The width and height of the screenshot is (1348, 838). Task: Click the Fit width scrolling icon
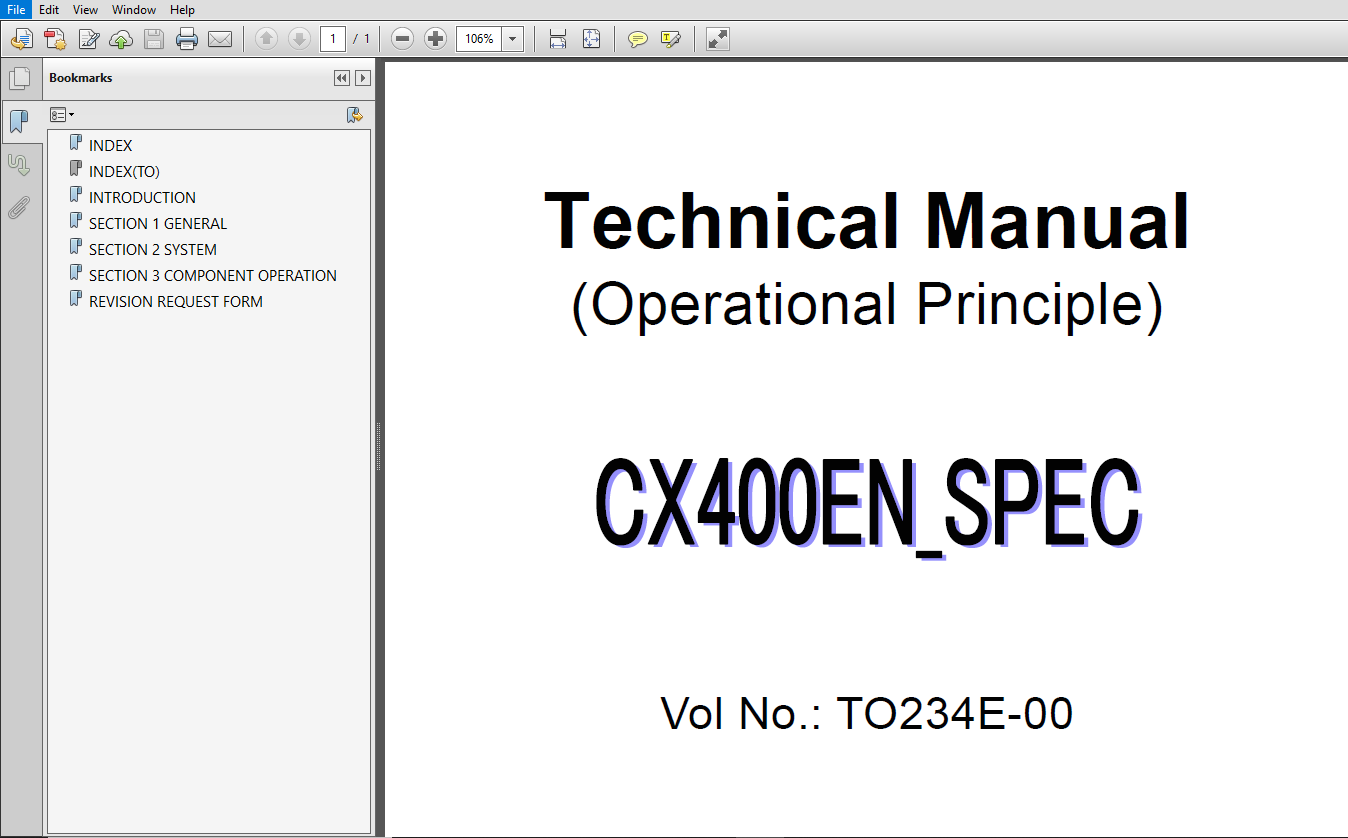click(558, 39)
